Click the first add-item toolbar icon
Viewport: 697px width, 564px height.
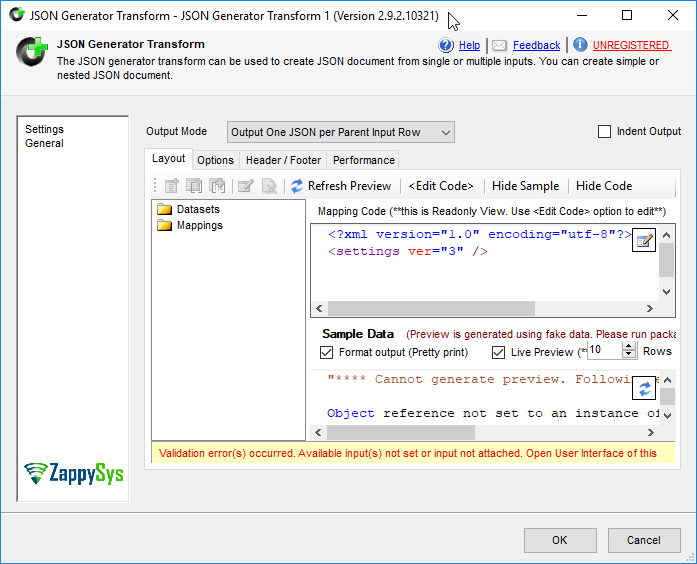[x=171, y=186]
